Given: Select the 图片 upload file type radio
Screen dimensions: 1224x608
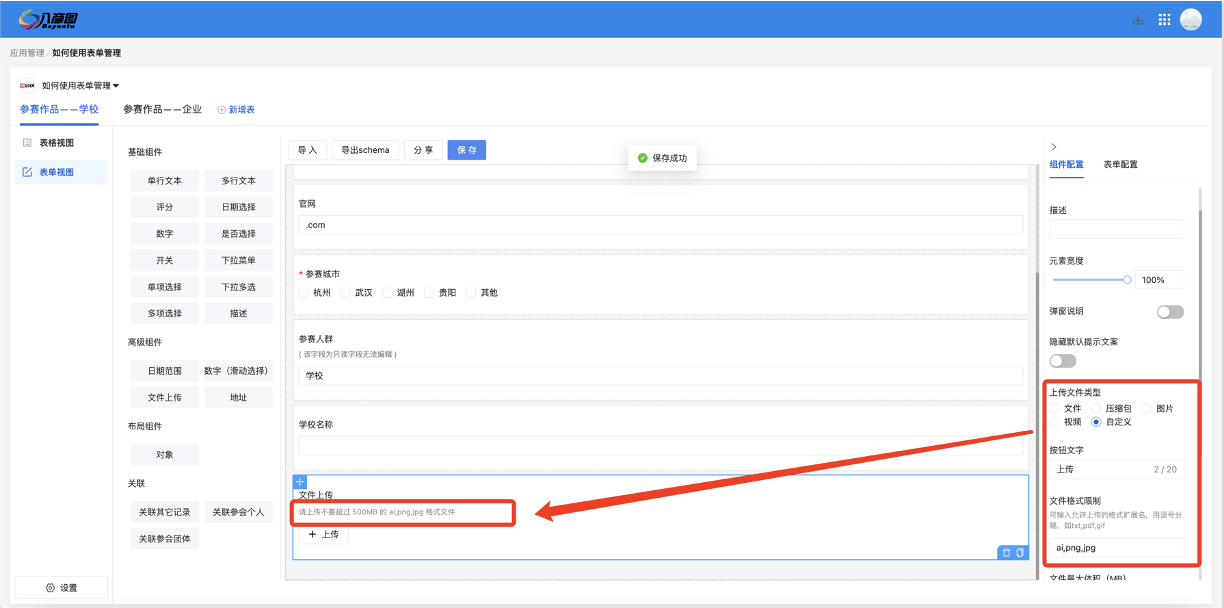Looking at the screenshot, I should (1148, 408).
